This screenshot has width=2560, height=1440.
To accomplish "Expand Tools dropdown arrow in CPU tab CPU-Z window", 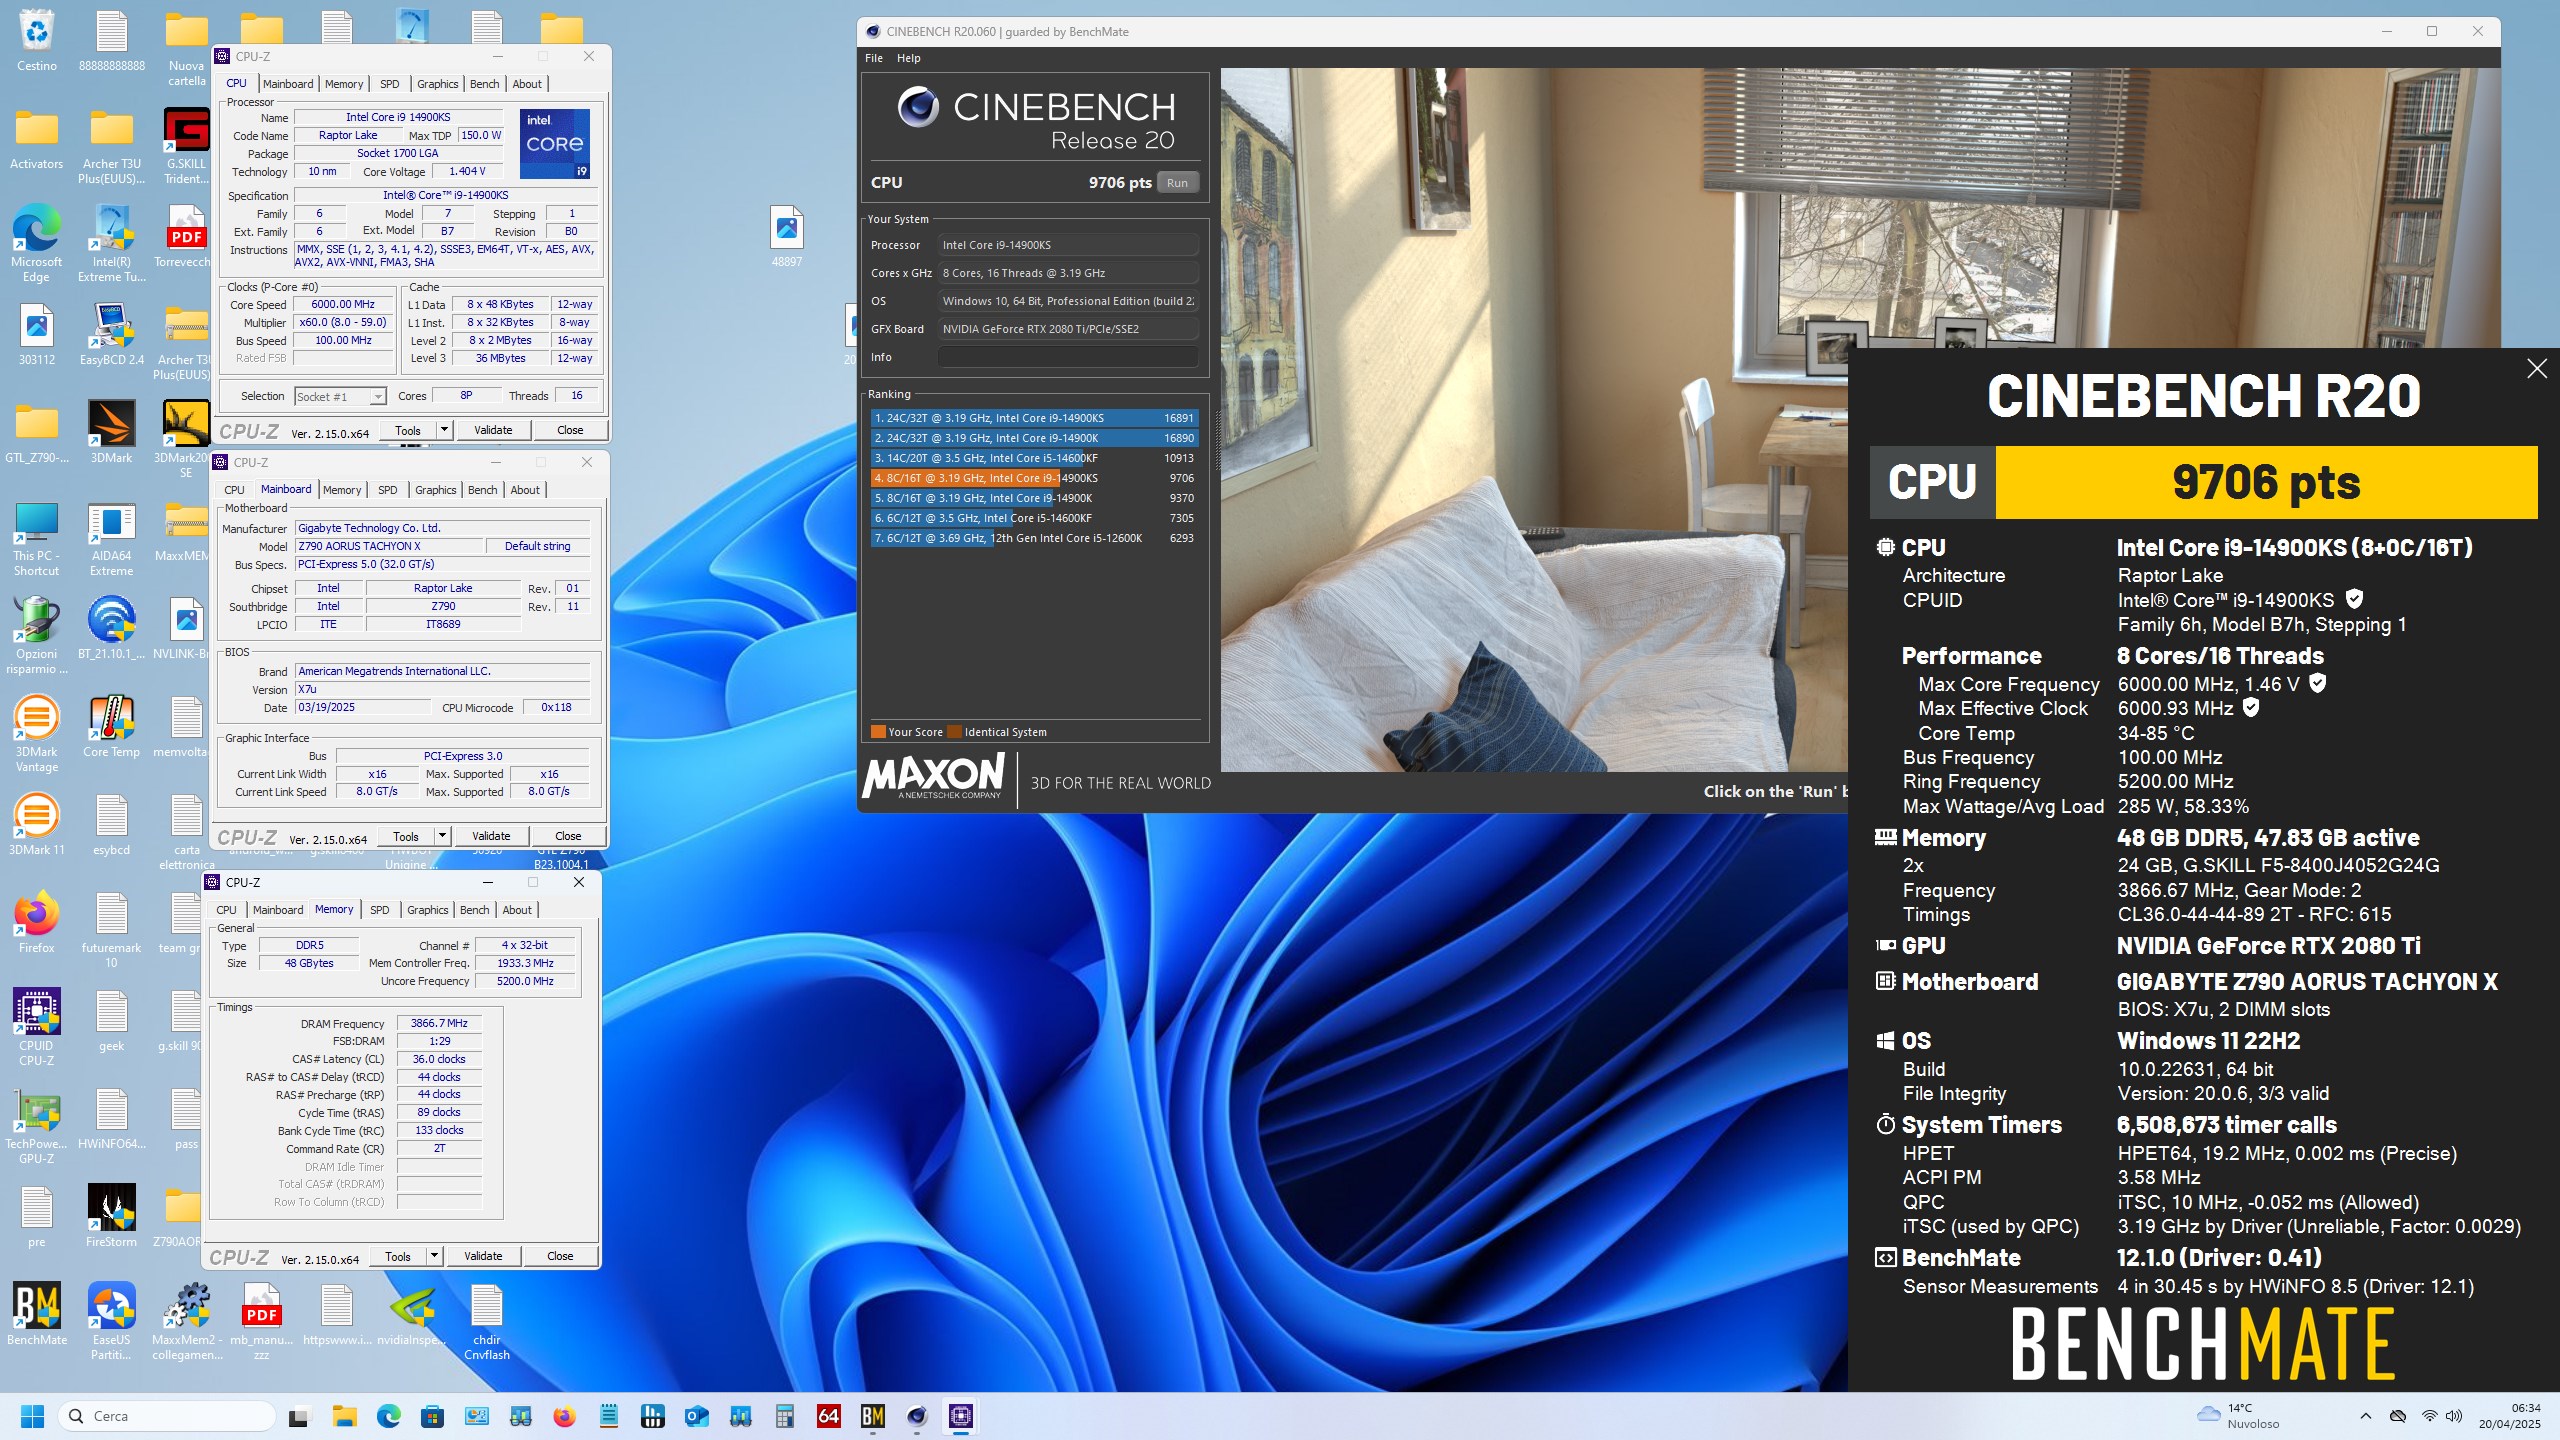I will pos(444,430).
